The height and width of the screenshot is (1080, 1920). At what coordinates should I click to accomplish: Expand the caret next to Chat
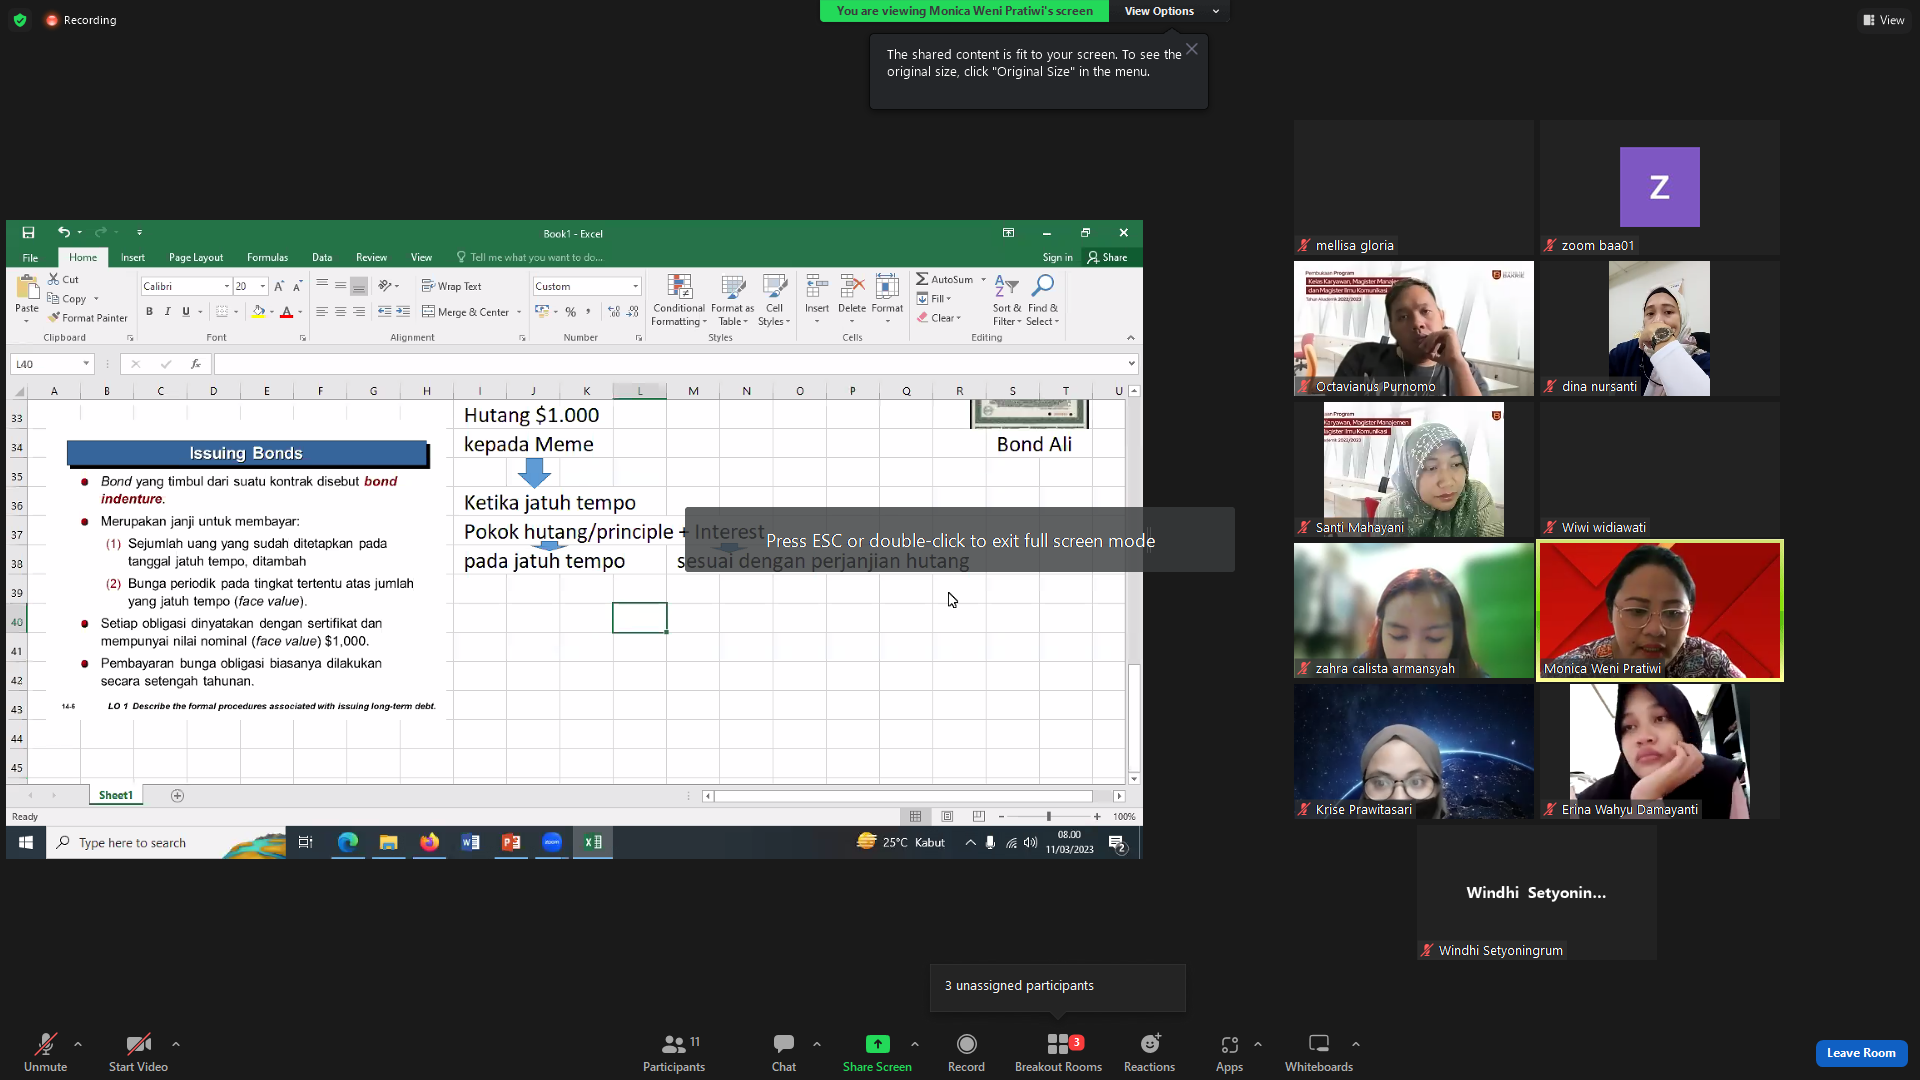[x=817, y=1044]
